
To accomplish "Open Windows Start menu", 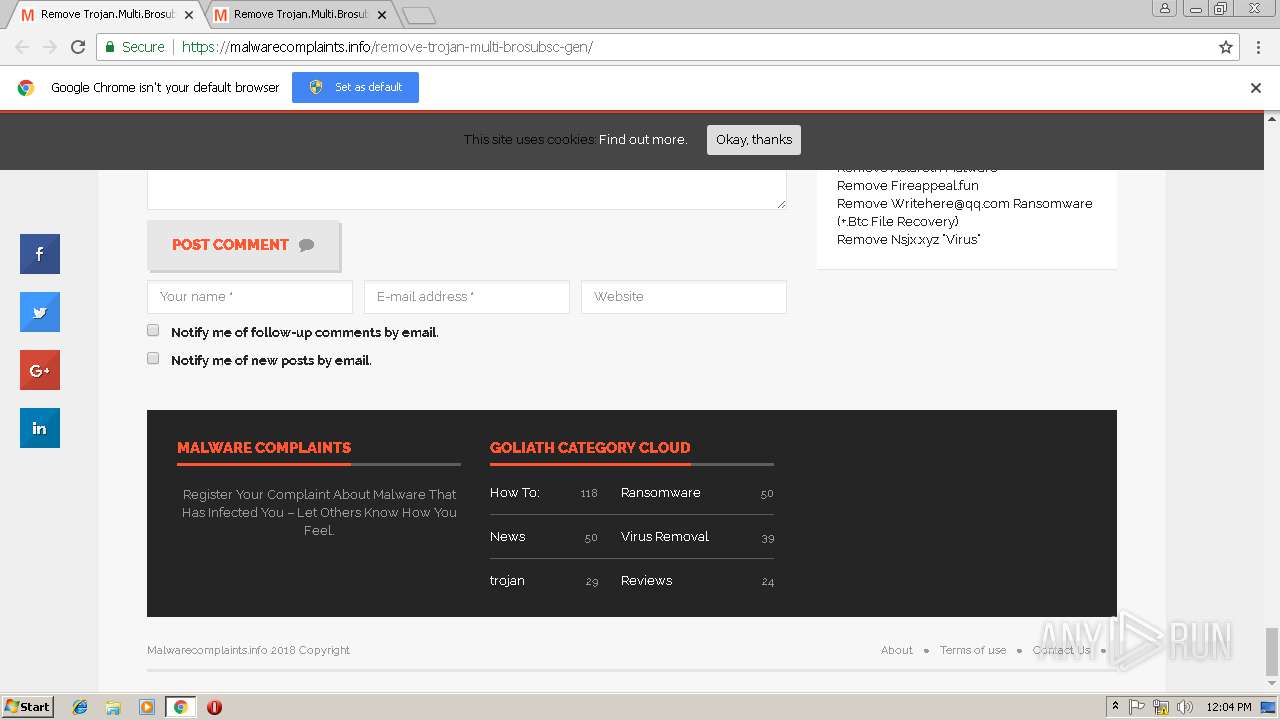I will click(27, 707).
